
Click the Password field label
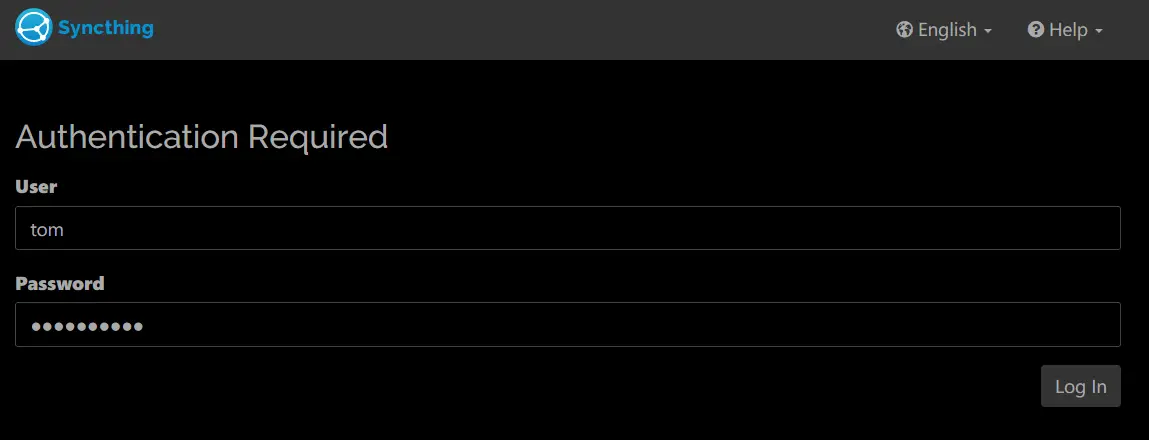(x=60, y=283)
